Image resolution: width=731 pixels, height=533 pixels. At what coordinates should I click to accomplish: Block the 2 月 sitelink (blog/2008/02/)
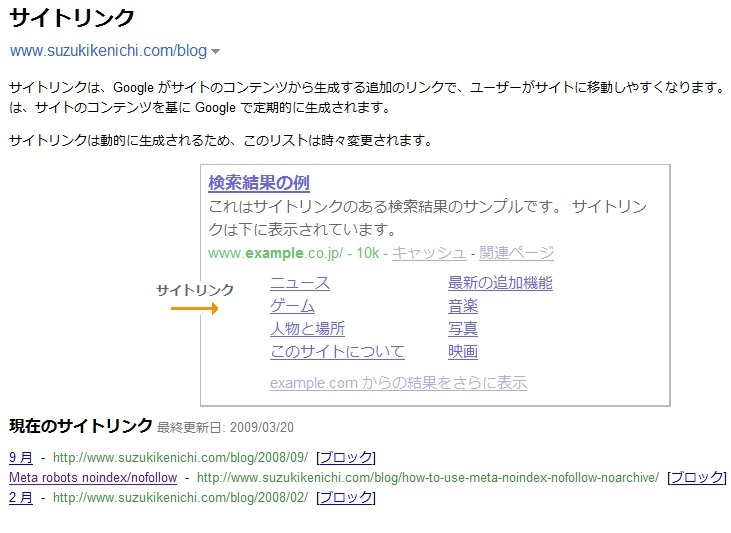(346, 498)
